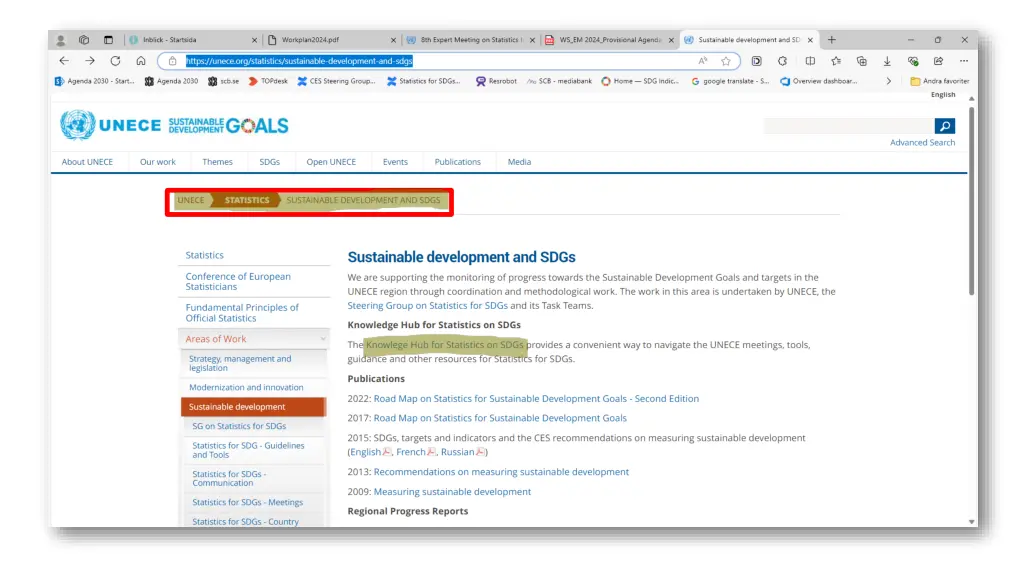Open Steering Group on Statistics for SDGs link
1024x576 pixels.
coord(427,306)
